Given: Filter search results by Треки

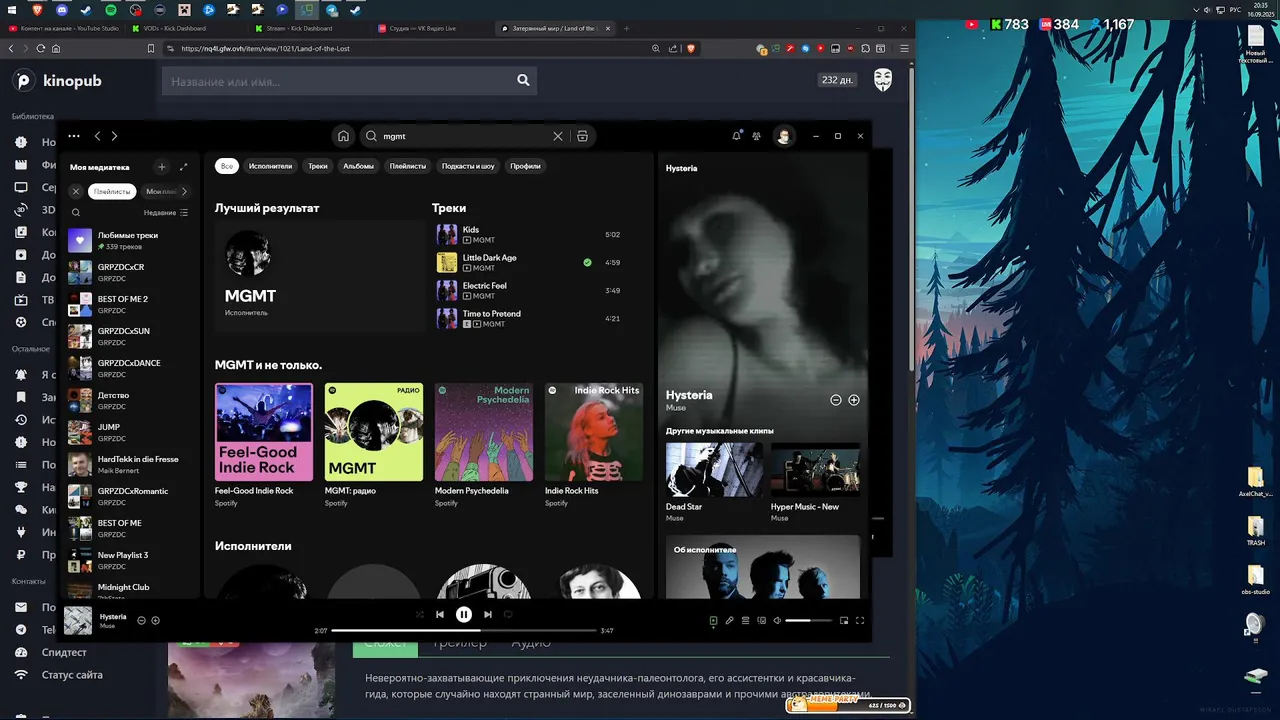Looking at the screenshot, I should 318,166.
